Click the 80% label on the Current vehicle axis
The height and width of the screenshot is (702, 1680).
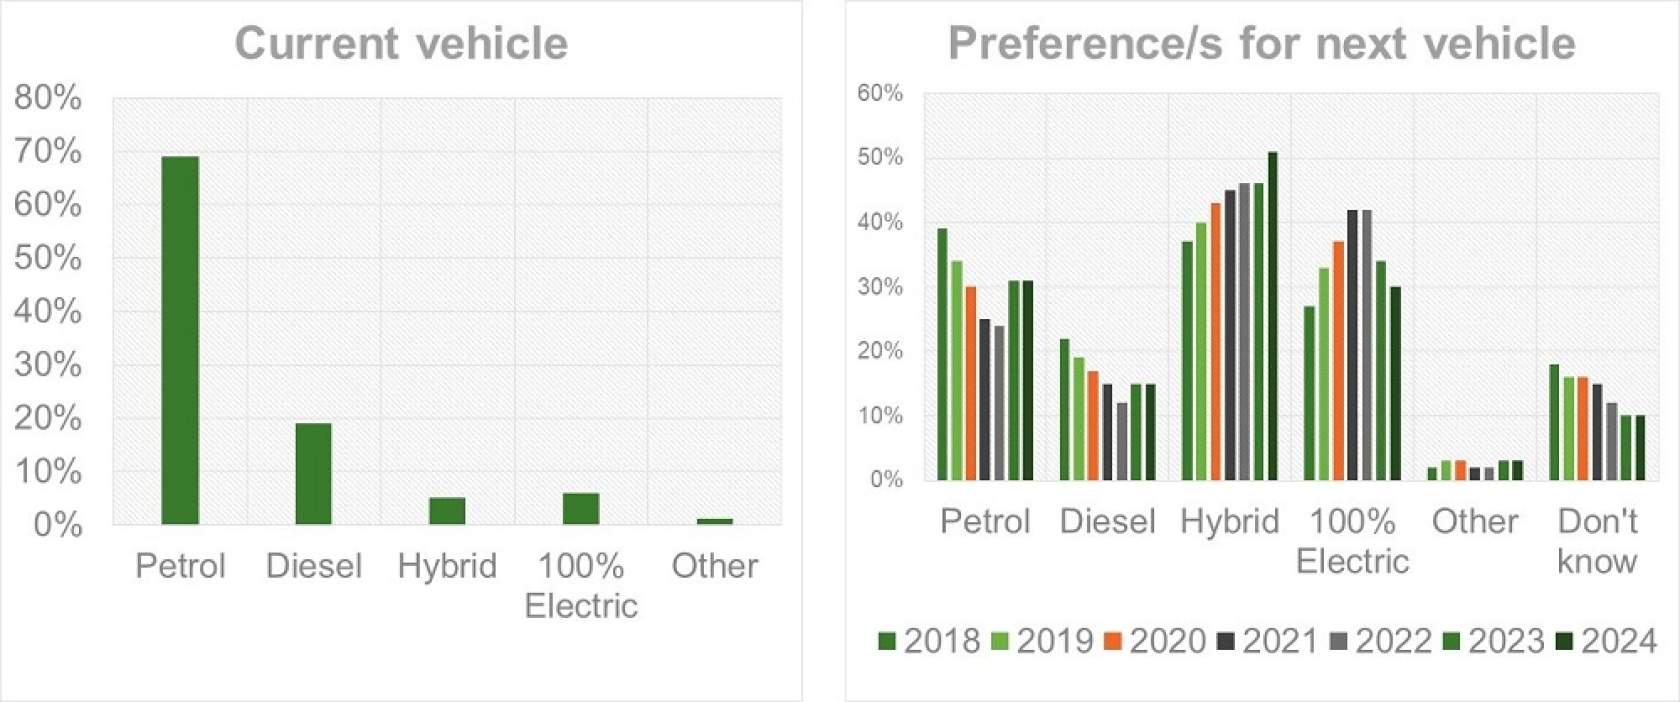(x=48, y=98)
